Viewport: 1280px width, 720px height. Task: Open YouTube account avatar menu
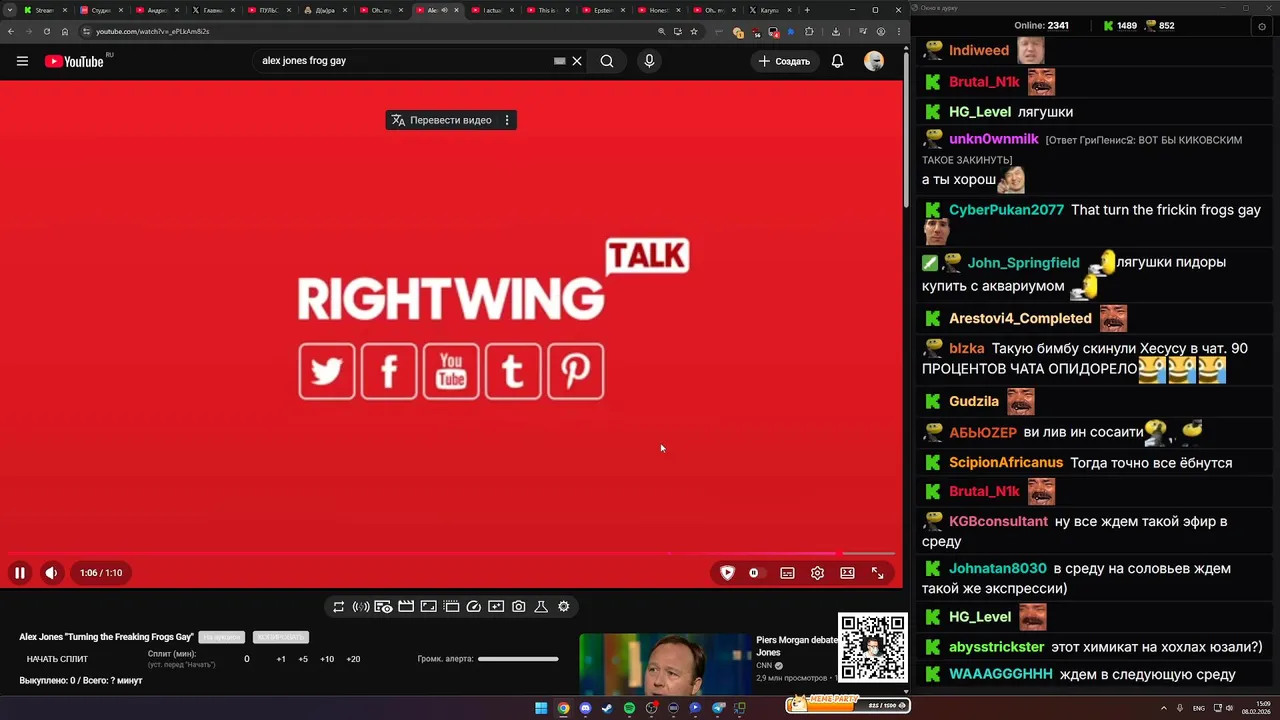874,61
